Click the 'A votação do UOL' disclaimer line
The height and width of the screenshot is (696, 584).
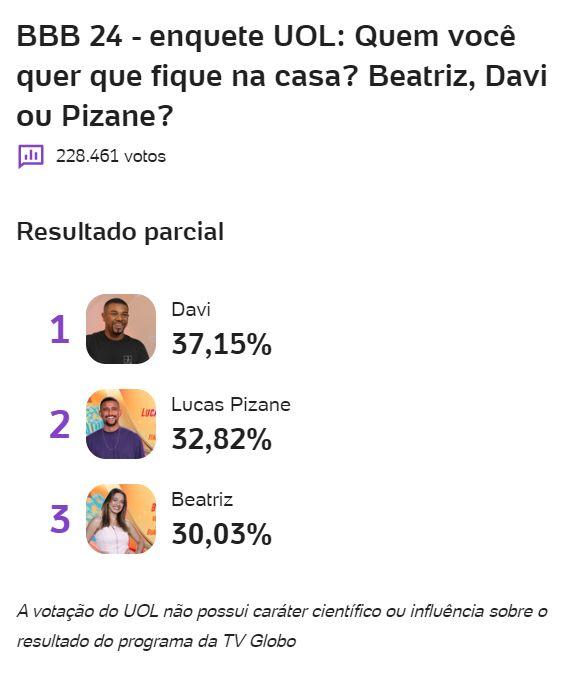(x=282, y=612)
